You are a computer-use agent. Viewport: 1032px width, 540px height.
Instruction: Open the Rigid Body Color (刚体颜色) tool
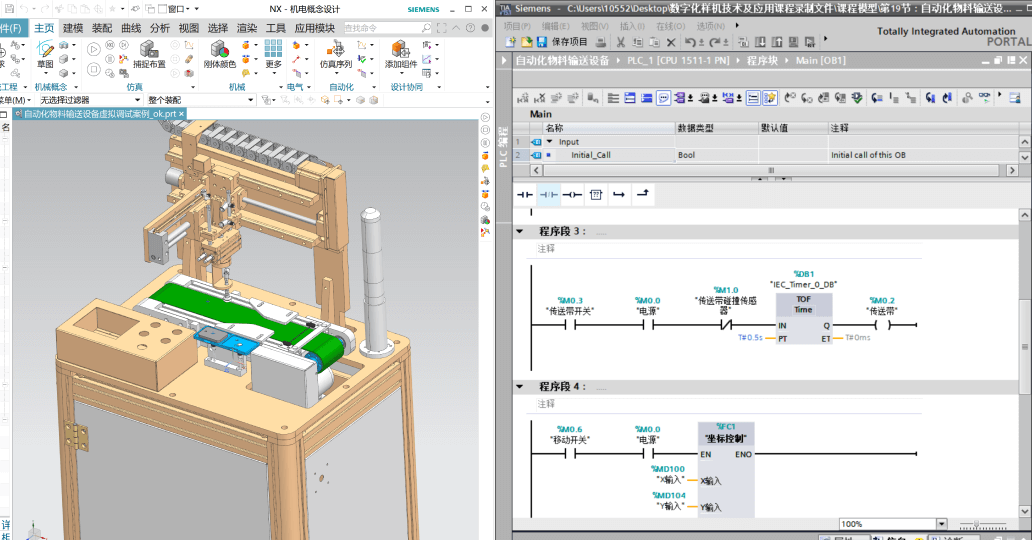pos(219,54)
